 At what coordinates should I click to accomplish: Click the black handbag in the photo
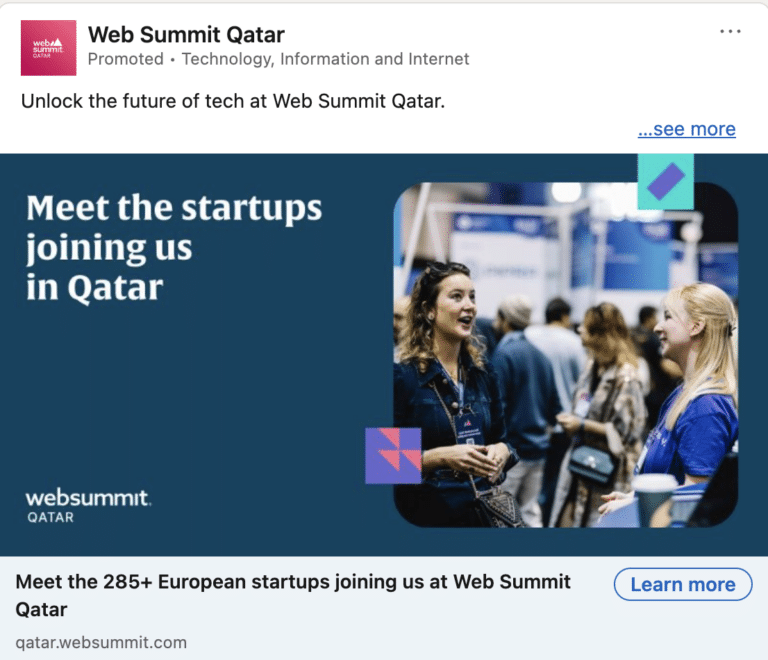click(591, 464)
